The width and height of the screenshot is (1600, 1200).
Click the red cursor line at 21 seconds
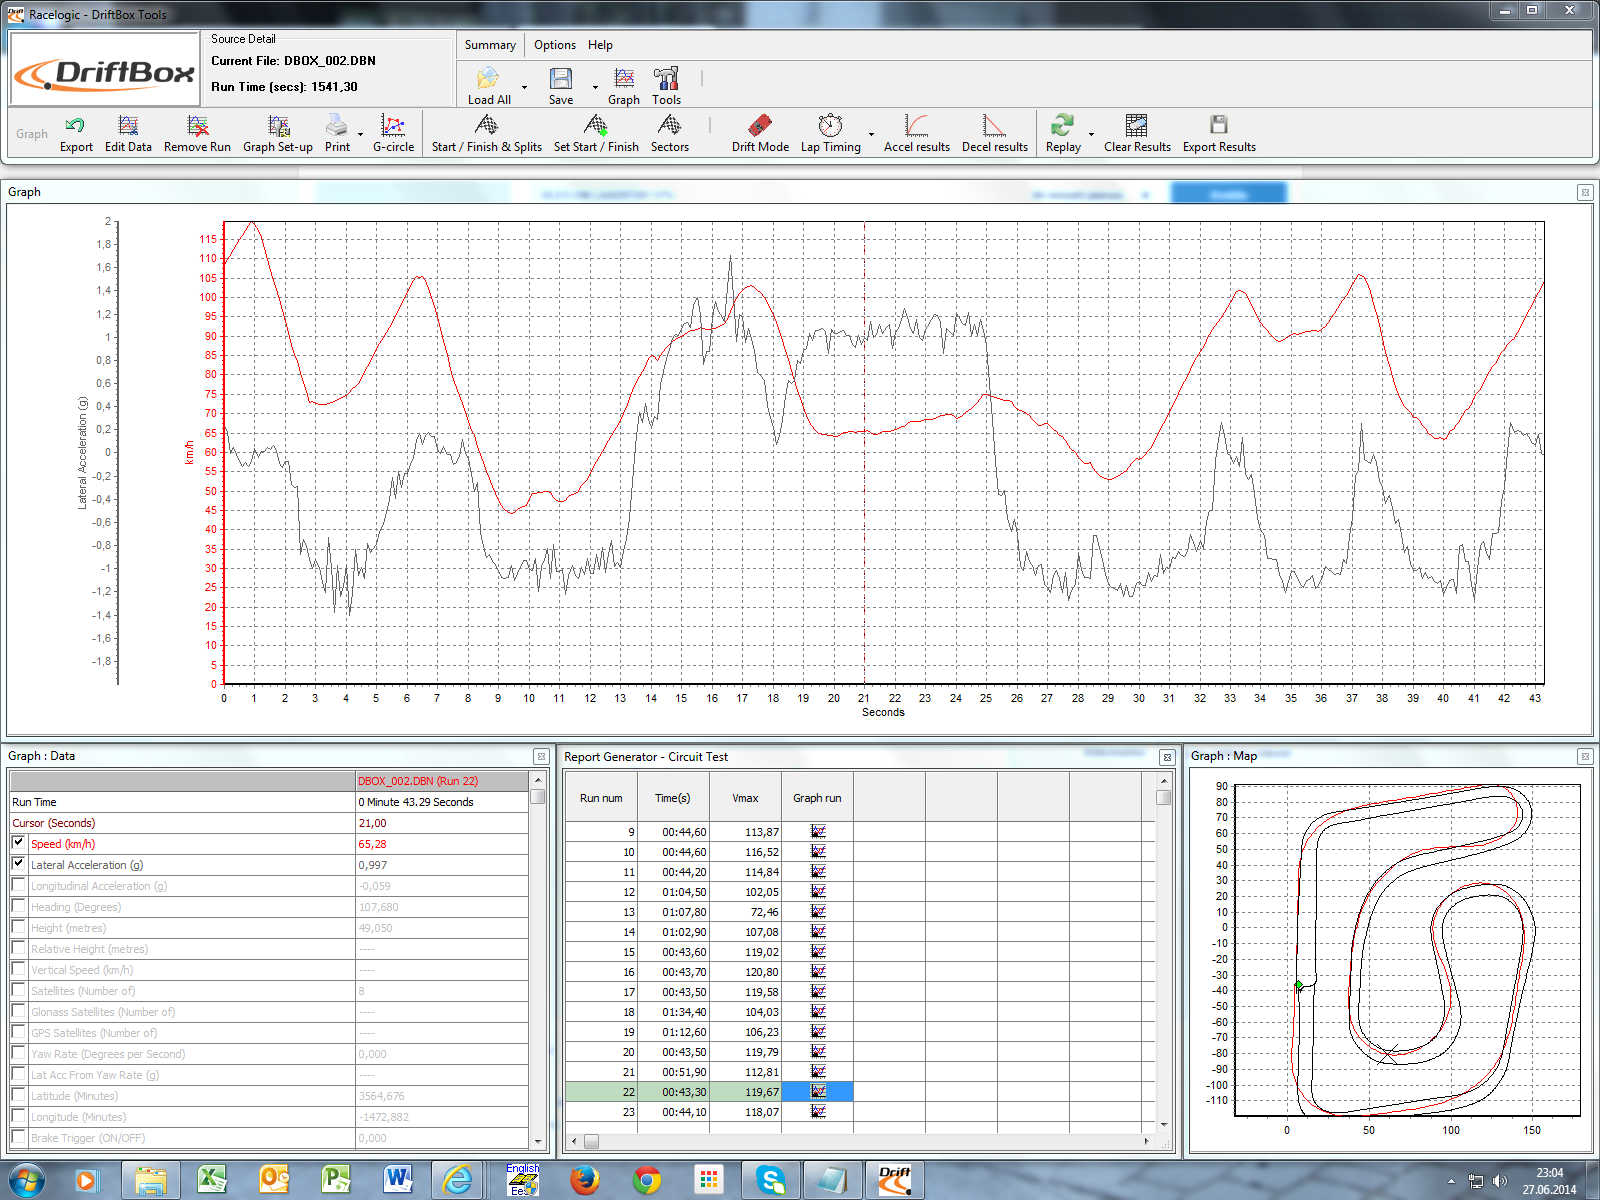click(x=864, y=452)
